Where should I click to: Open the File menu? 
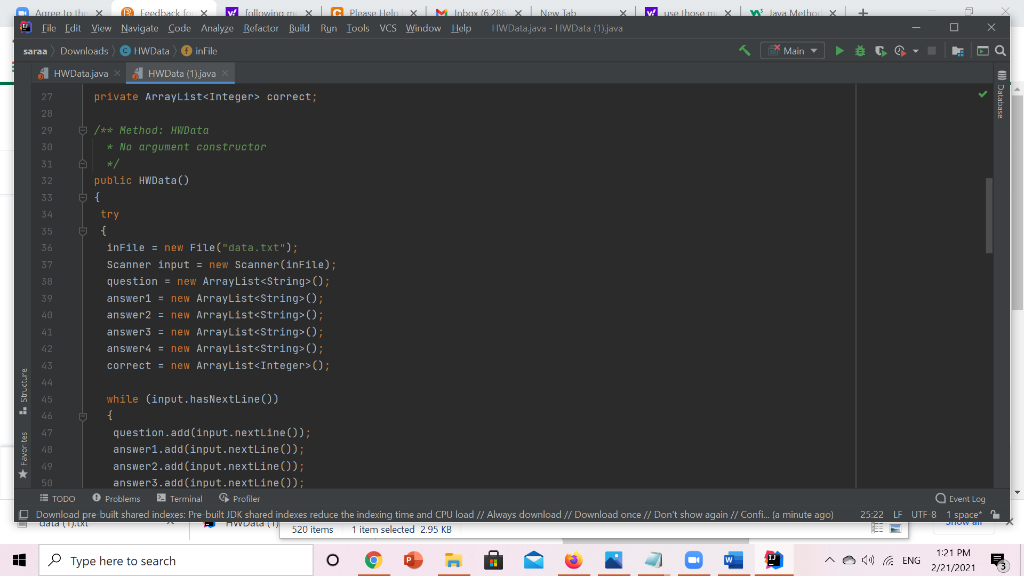[x=49, y=28]
